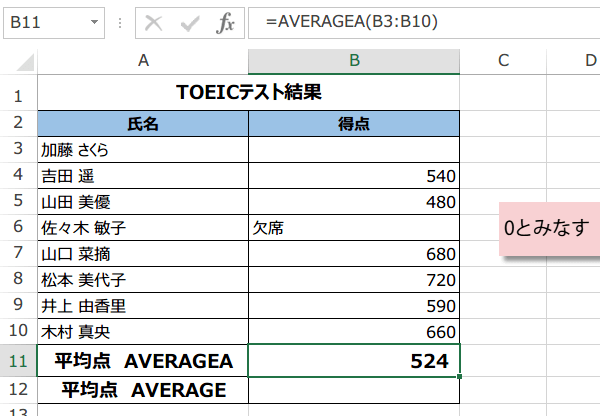Select cell with name 木村 真央
Viewport: 600px width, 416px height.
coord(143,332)
